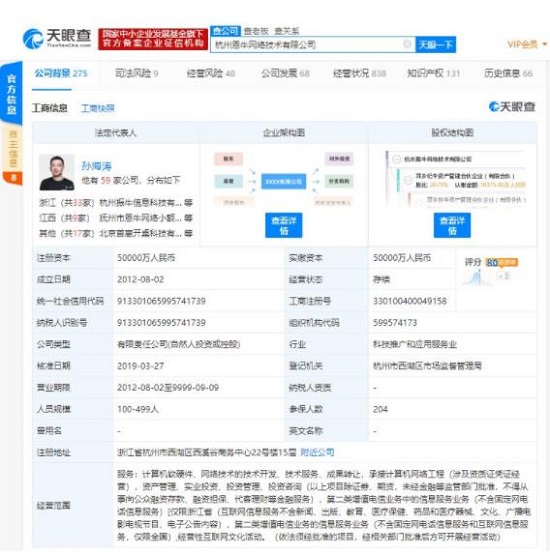This screenshot has height=554, width=550.
Task: Select the 官方信息 side tab
Action: click(x=12, y=94)
